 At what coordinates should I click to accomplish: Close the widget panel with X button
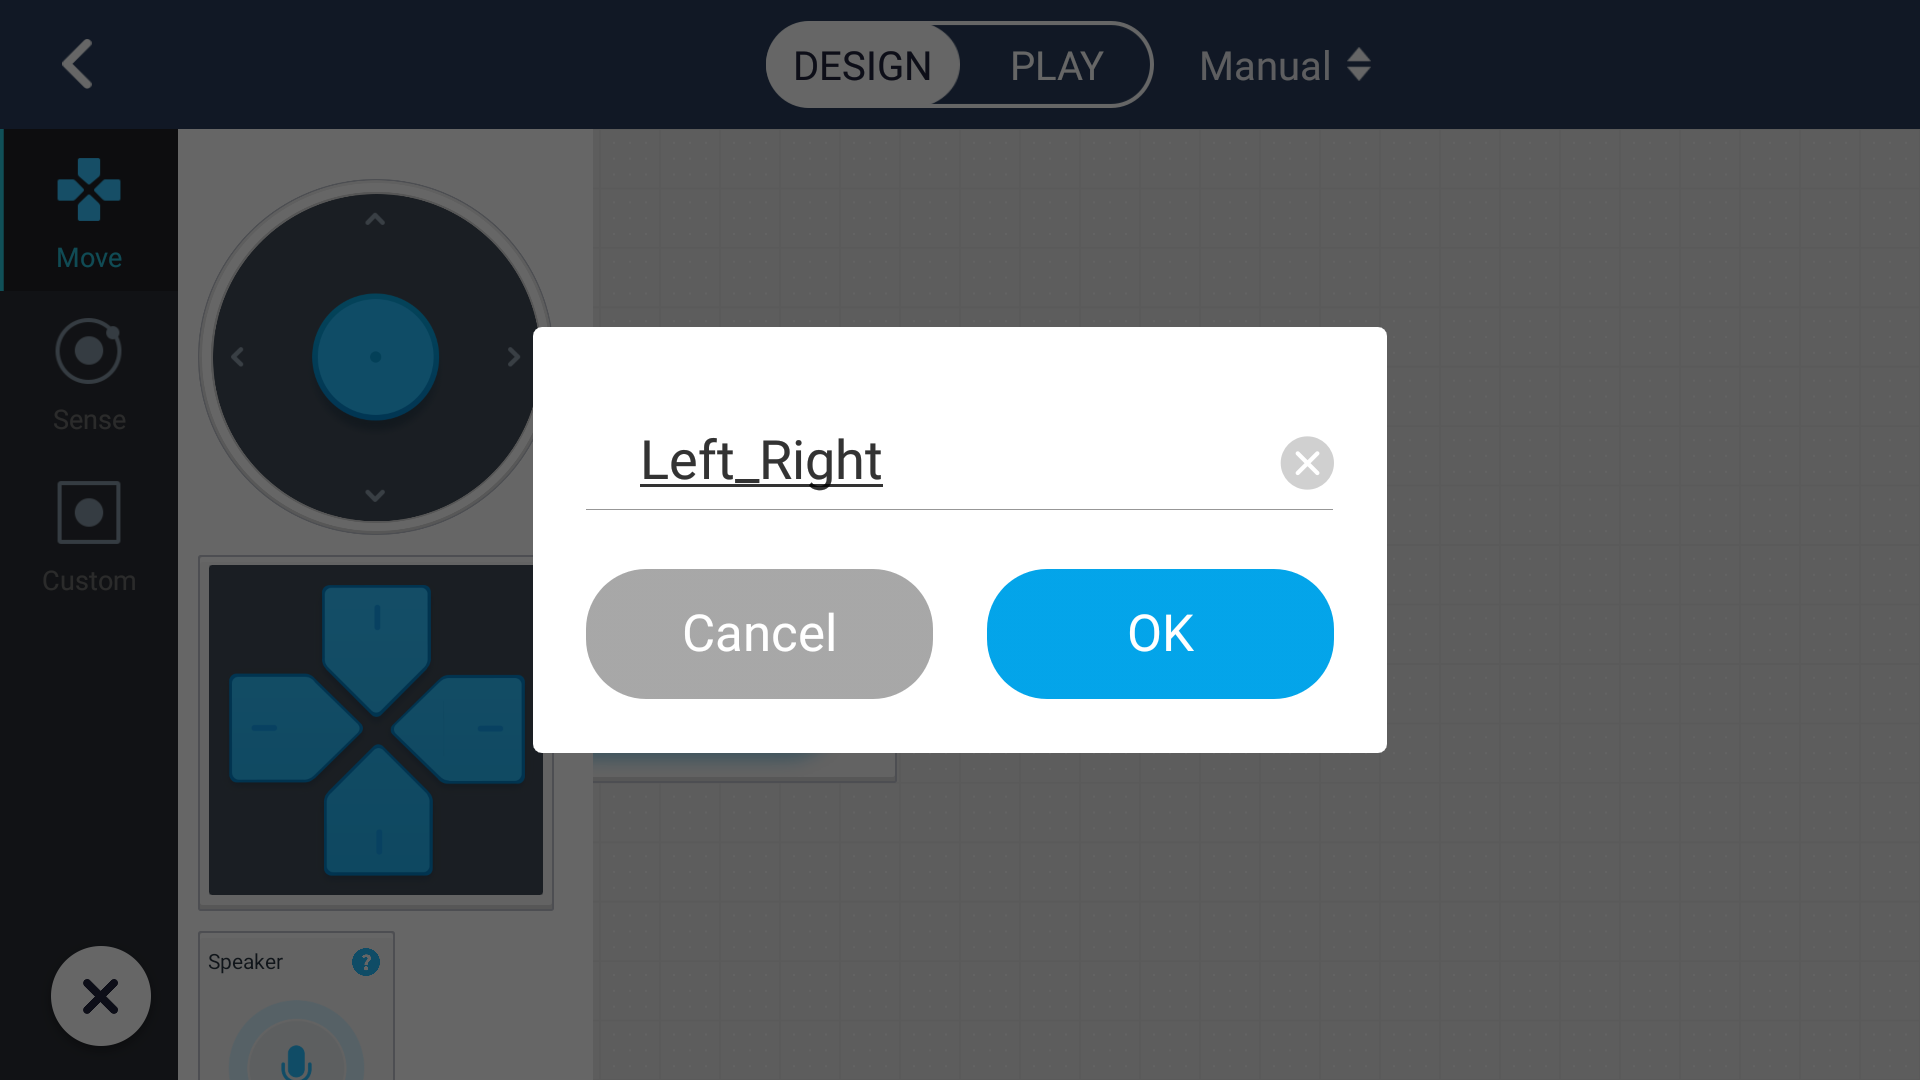tap(101, 996)
